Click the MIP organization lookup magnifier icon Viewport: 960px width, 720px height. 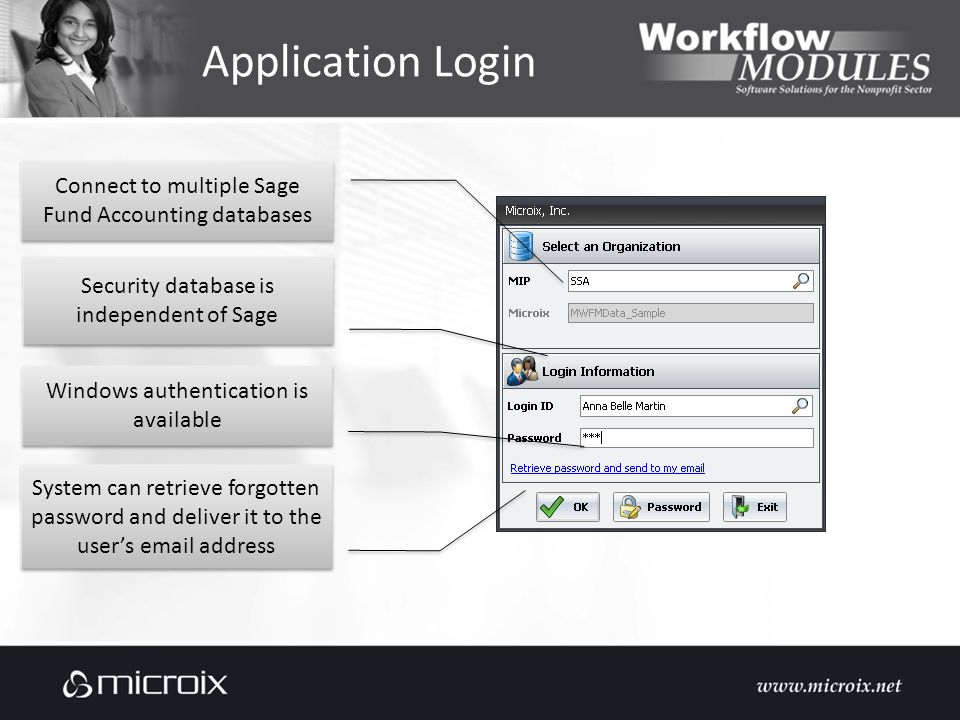pos(801,281)
